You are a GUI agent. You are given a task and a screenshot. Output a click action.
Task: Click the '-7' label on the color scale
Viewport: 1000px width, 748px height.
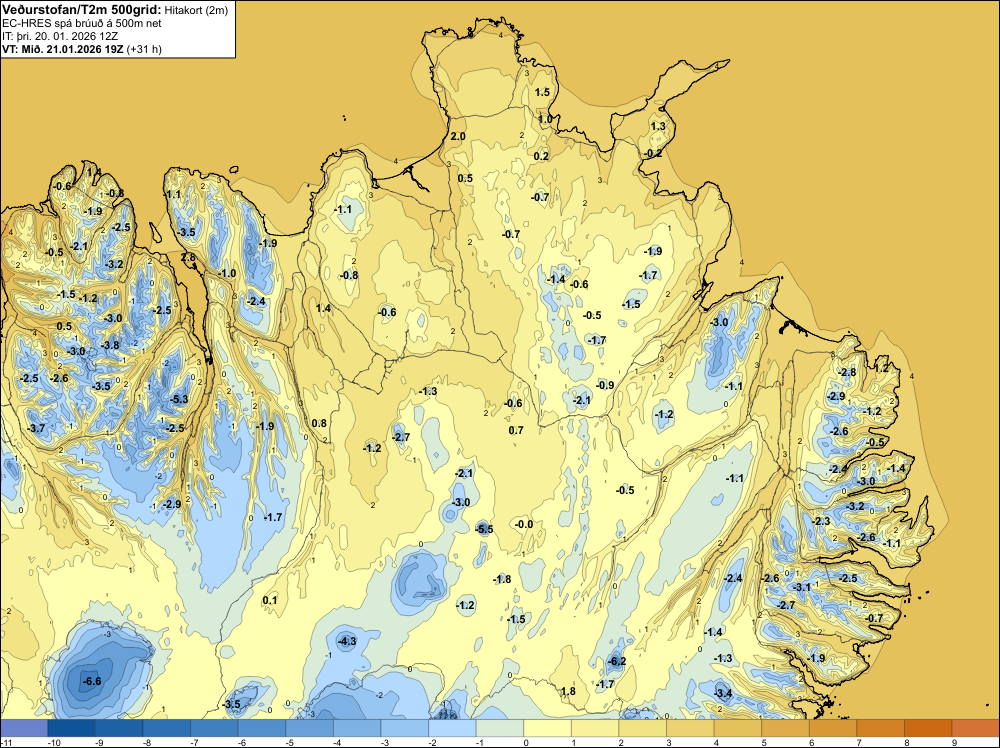(195, 742)
